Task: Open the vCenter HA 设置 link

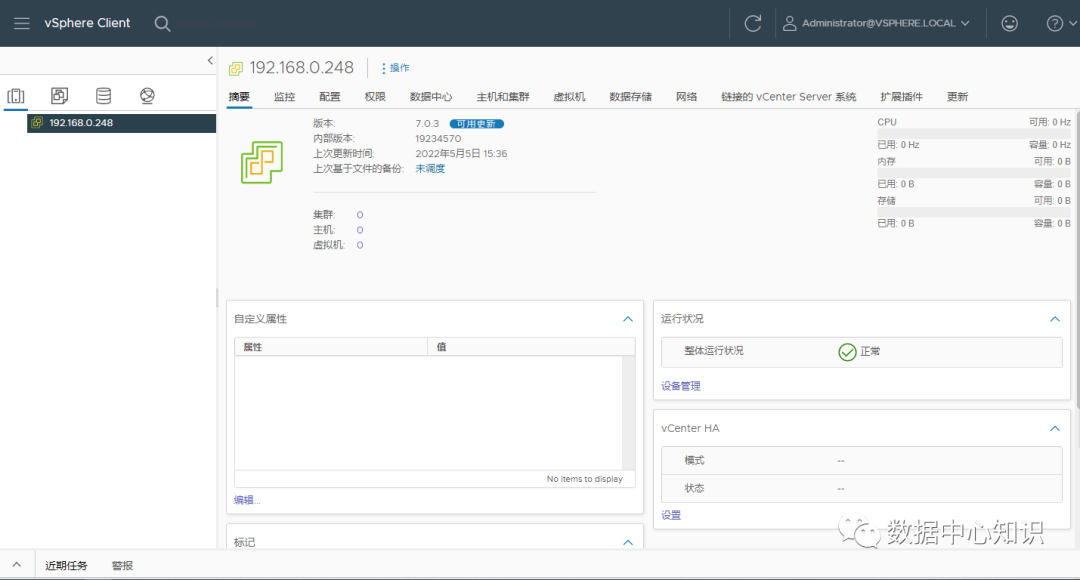Action: [x=671, y=515]
